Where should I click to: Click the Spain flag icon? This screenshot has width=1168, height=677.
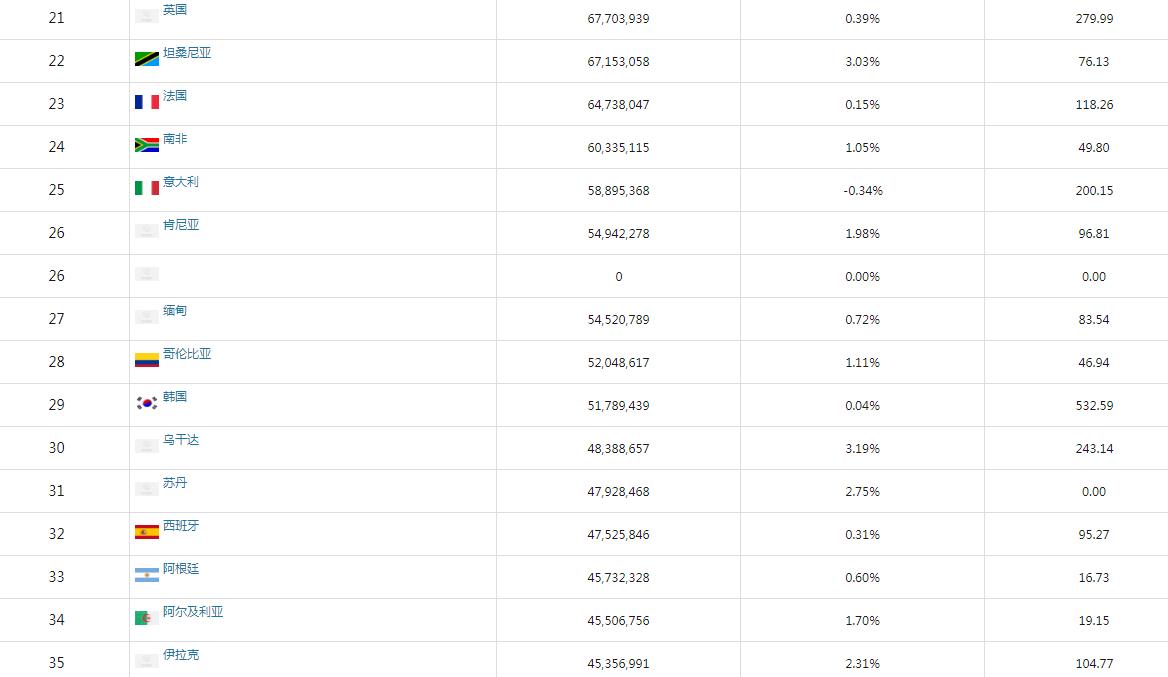pos(147,532)
